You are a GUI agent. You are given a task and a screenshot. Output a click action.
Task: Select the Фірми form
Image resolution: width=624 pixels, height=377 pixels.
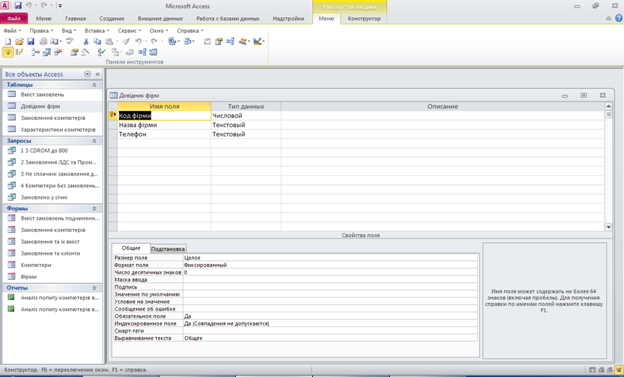(29, 277)
